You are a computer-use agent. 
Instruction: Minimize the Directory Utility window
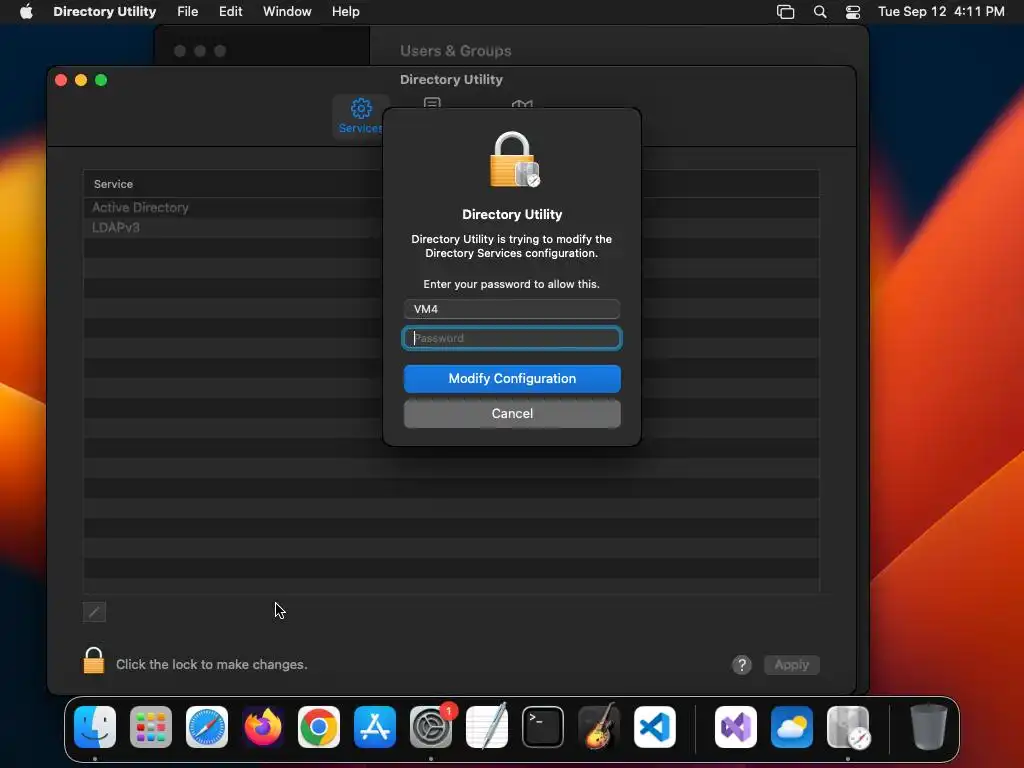81,80
